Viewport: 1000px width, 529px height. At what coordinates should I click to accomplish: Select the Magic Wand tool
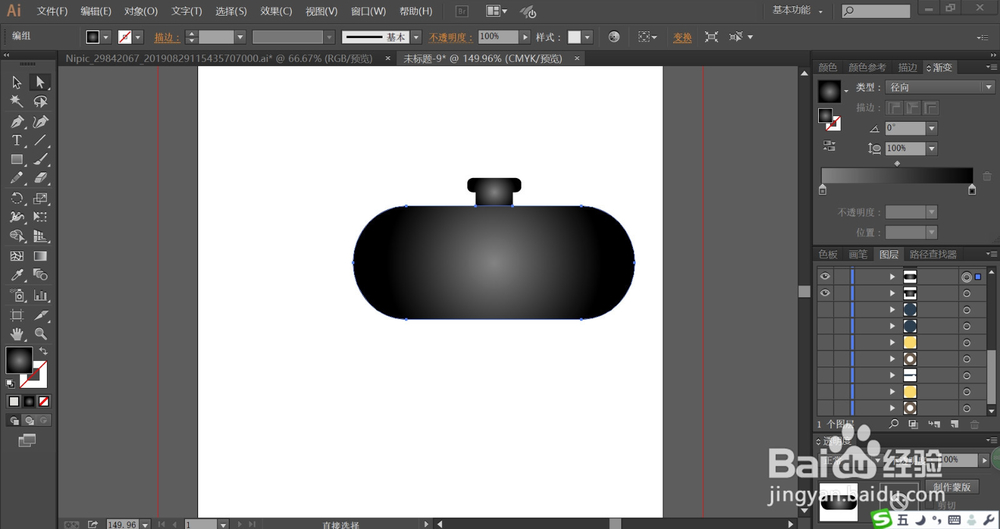coord(17,101)
